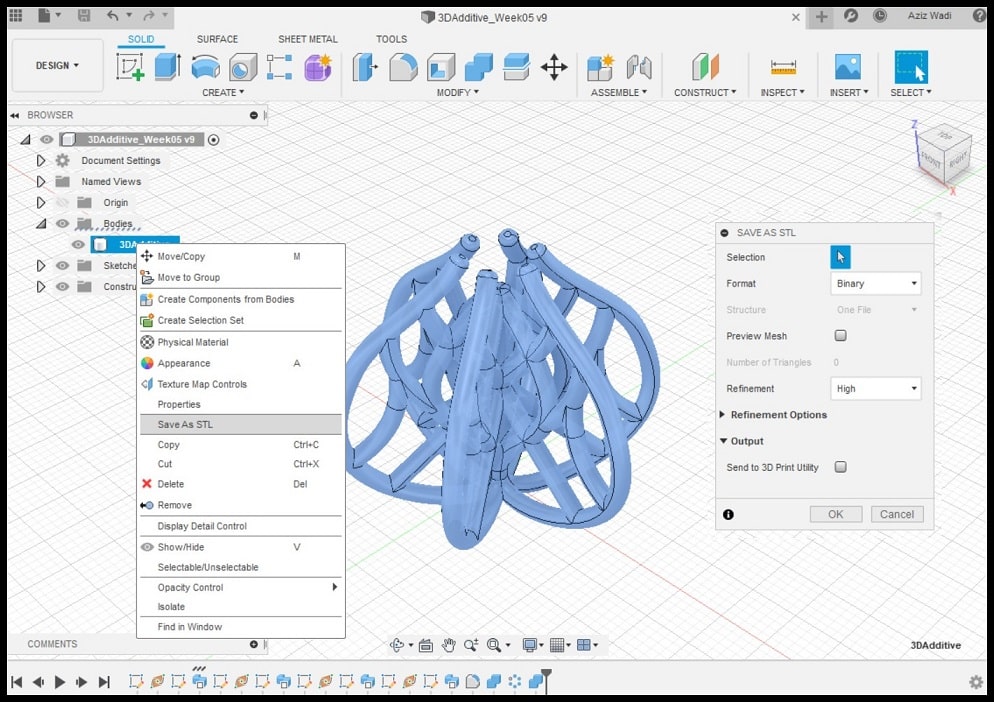Toggle Origin folder visibility eye
994x702 pixels.
(62, 202)
